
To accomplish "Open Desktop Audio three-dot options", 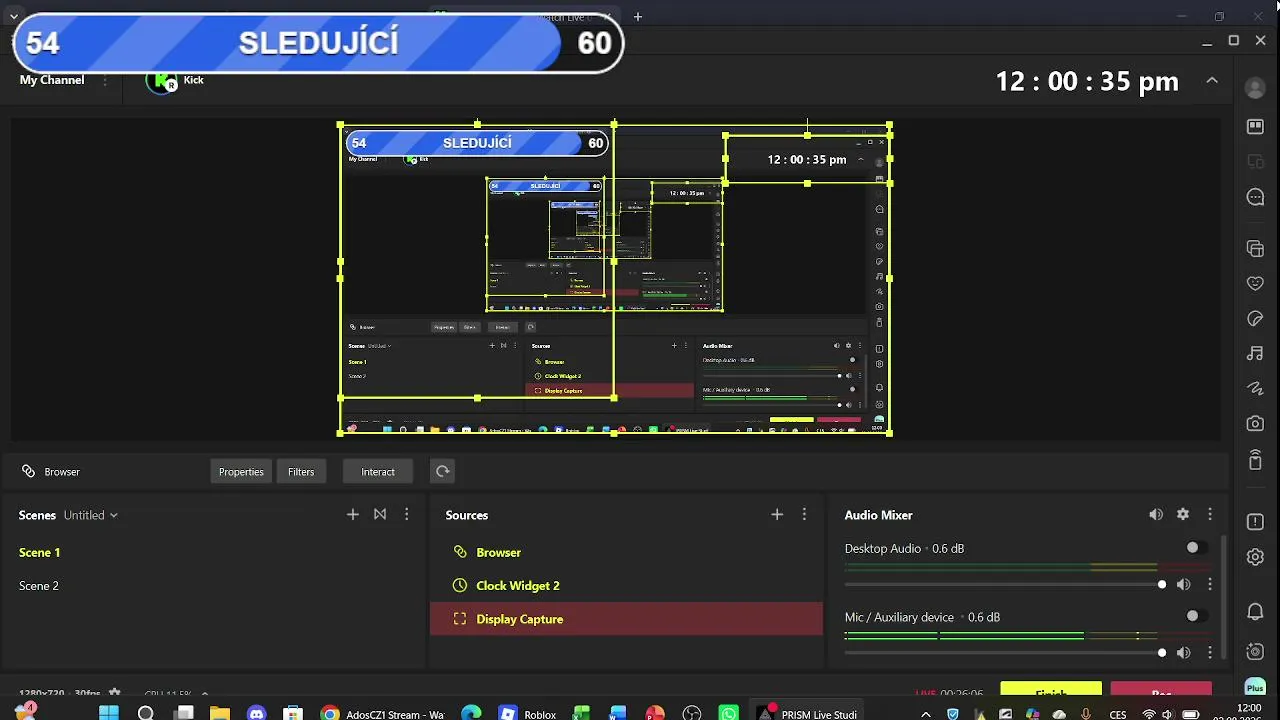I will (1210, 584).
